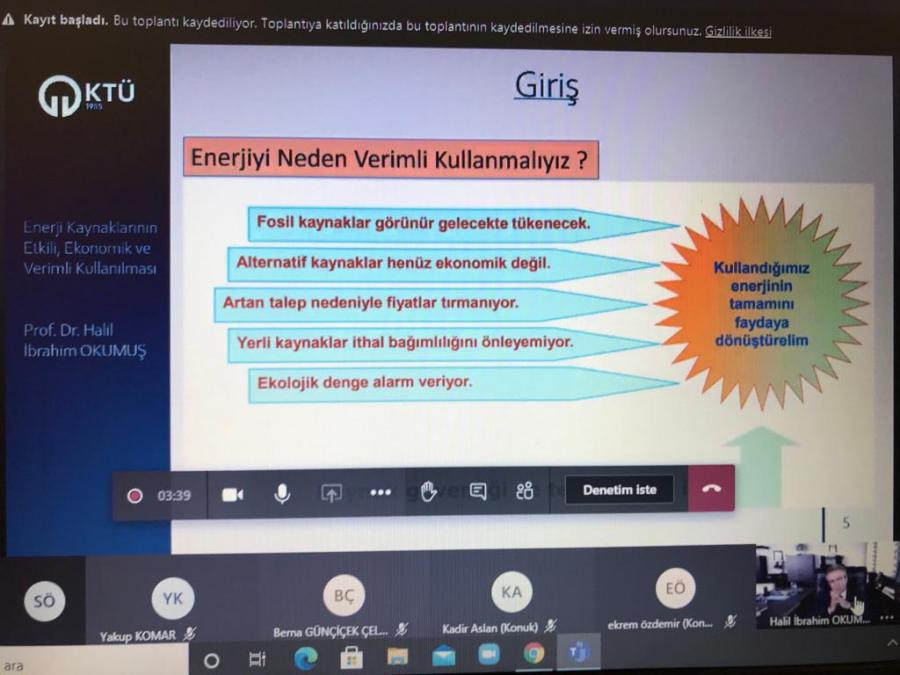
Task: Raise your hand in the meeting
Action: pos(429,491)
